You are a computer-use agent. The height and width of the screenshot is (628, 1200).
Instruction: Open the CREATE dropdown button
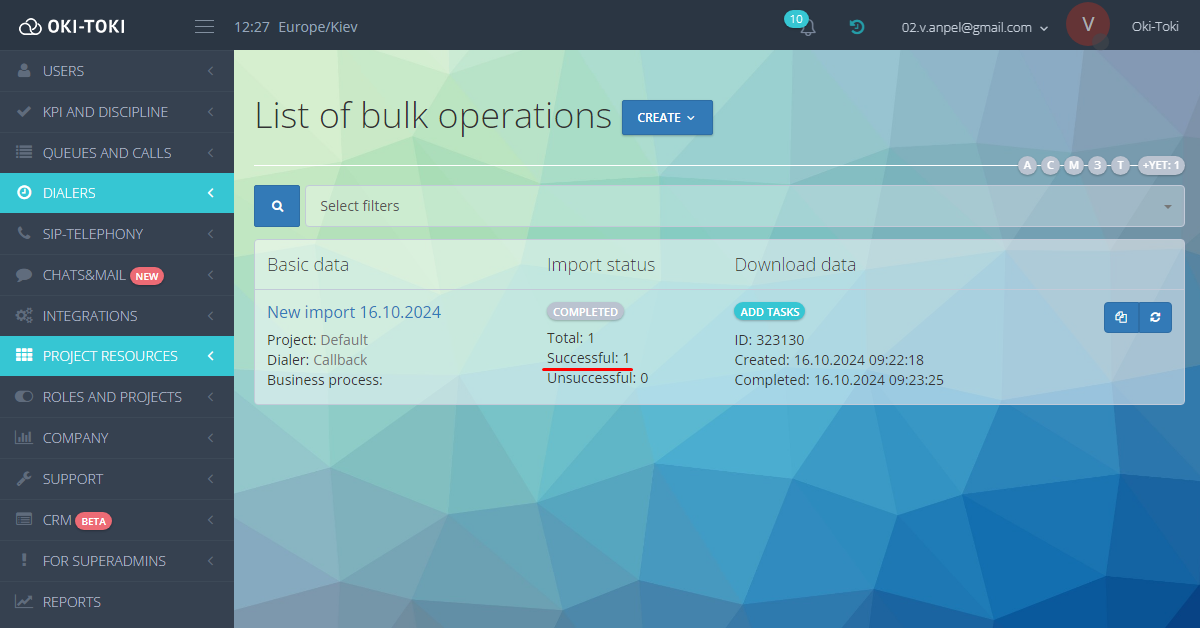(x=667, y=117)
